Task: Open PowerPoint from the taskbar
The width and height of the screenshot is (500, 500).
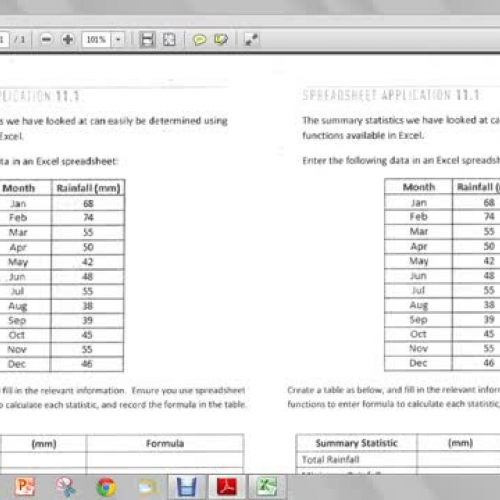Action: tap(25, 486)
